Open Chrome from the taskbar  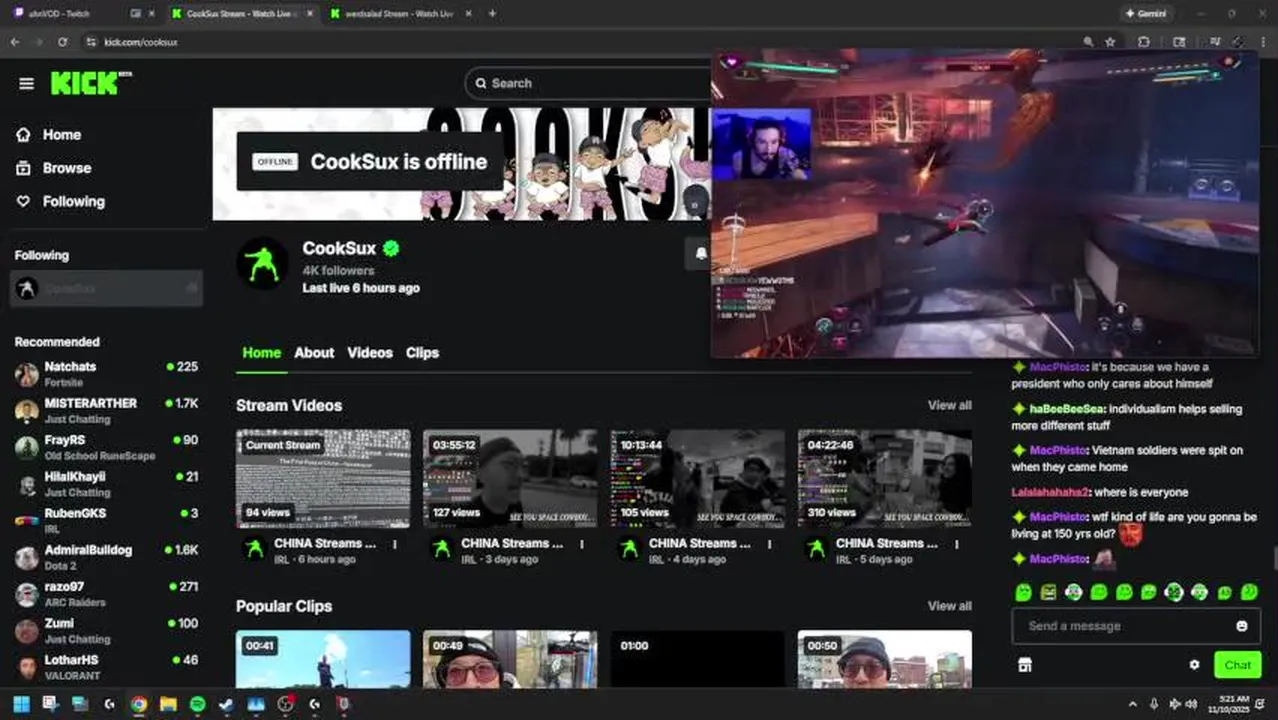coord(138,704)
